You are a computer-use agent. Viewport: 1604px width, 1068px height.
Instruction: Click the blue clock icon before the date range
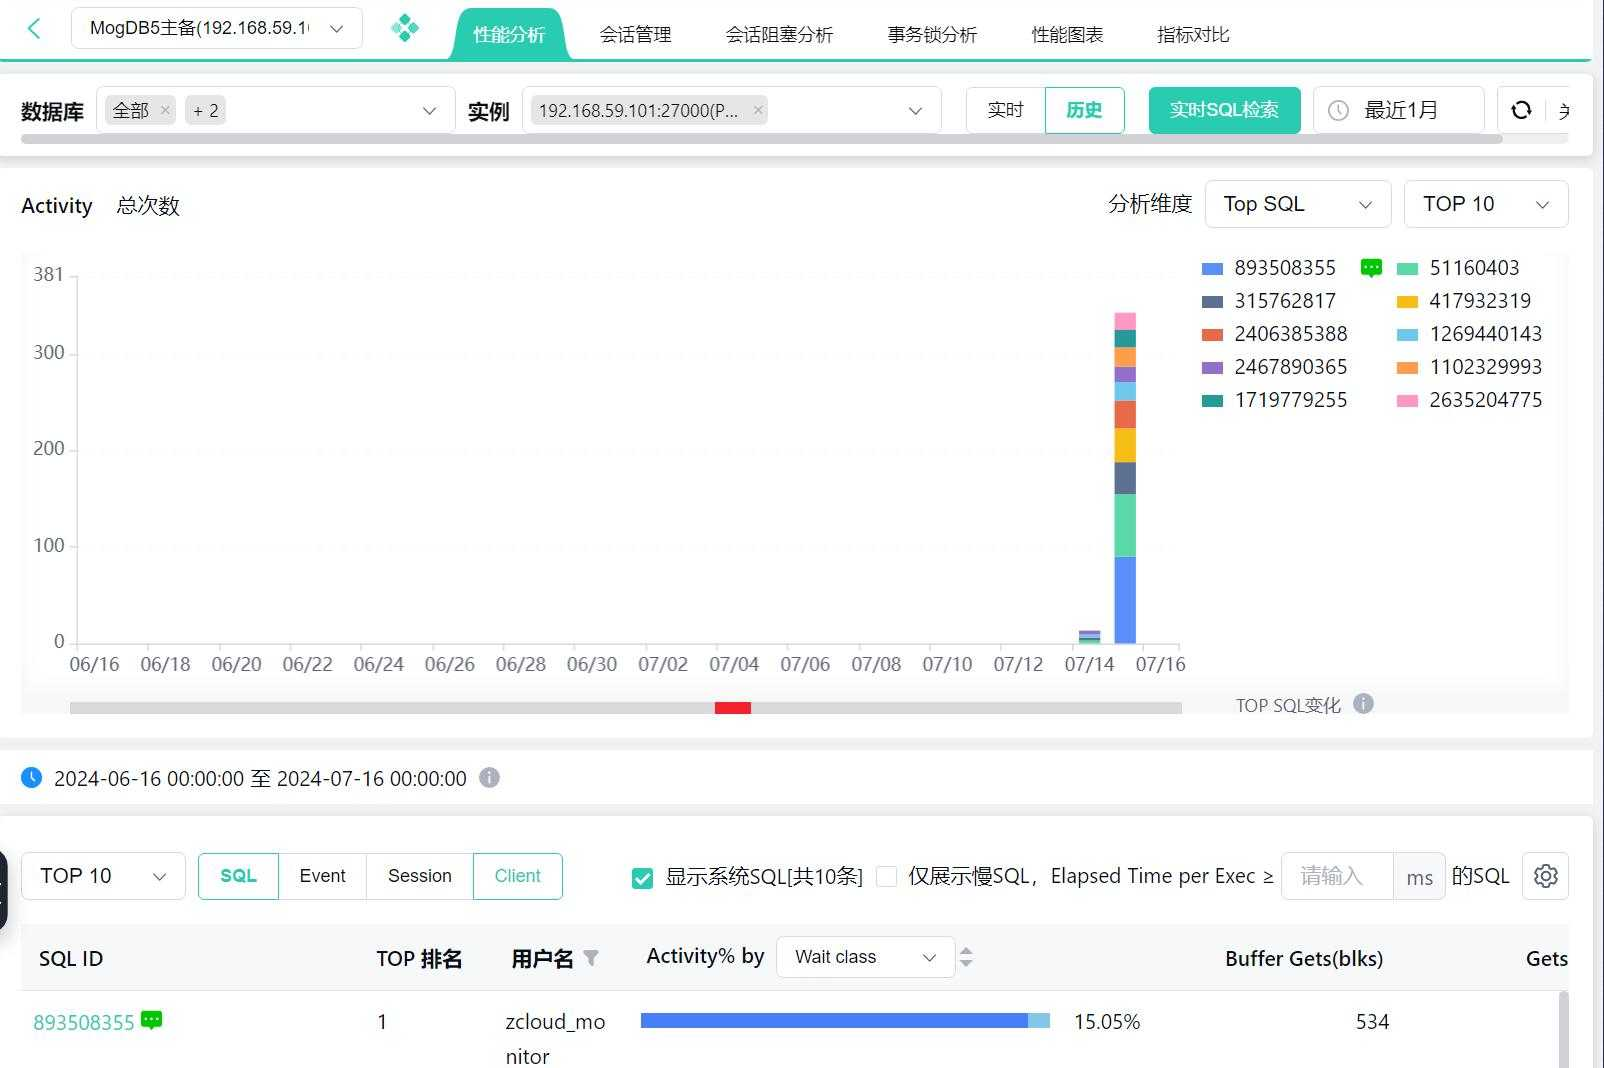coord(32,777)
